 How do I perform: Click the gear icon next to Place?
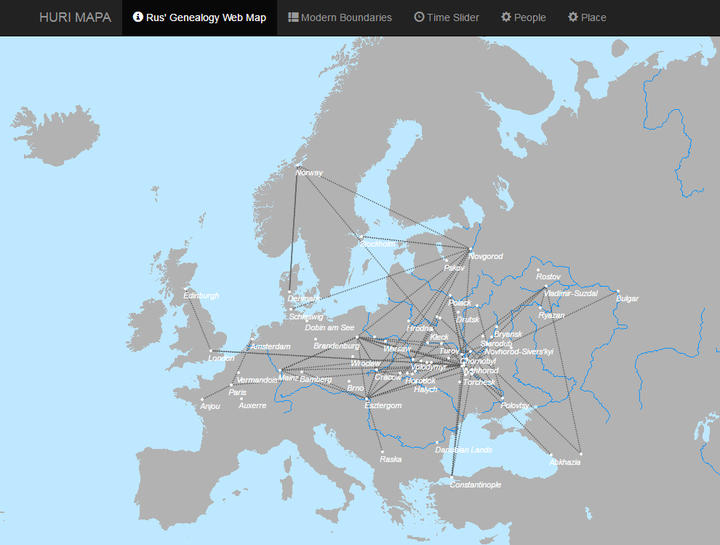(573, 17)
